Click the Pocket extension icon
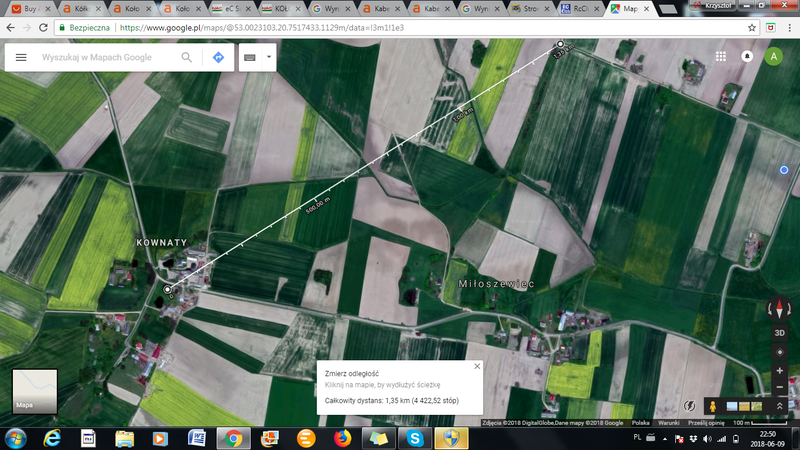800x450 pixels. coord(770,28)
